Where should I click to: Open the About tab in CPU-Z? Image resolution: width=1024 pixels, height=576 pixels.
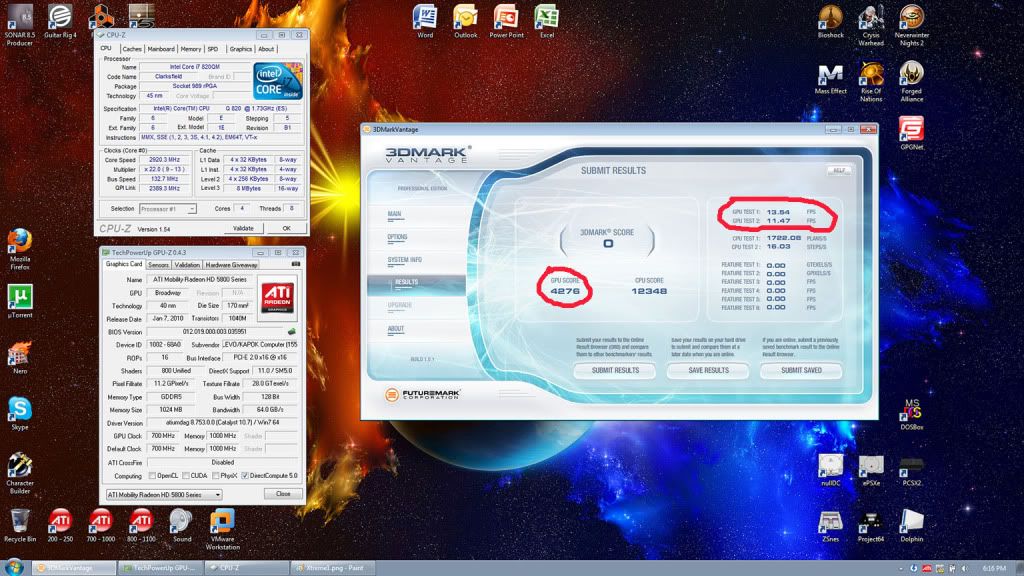(266, 49)
